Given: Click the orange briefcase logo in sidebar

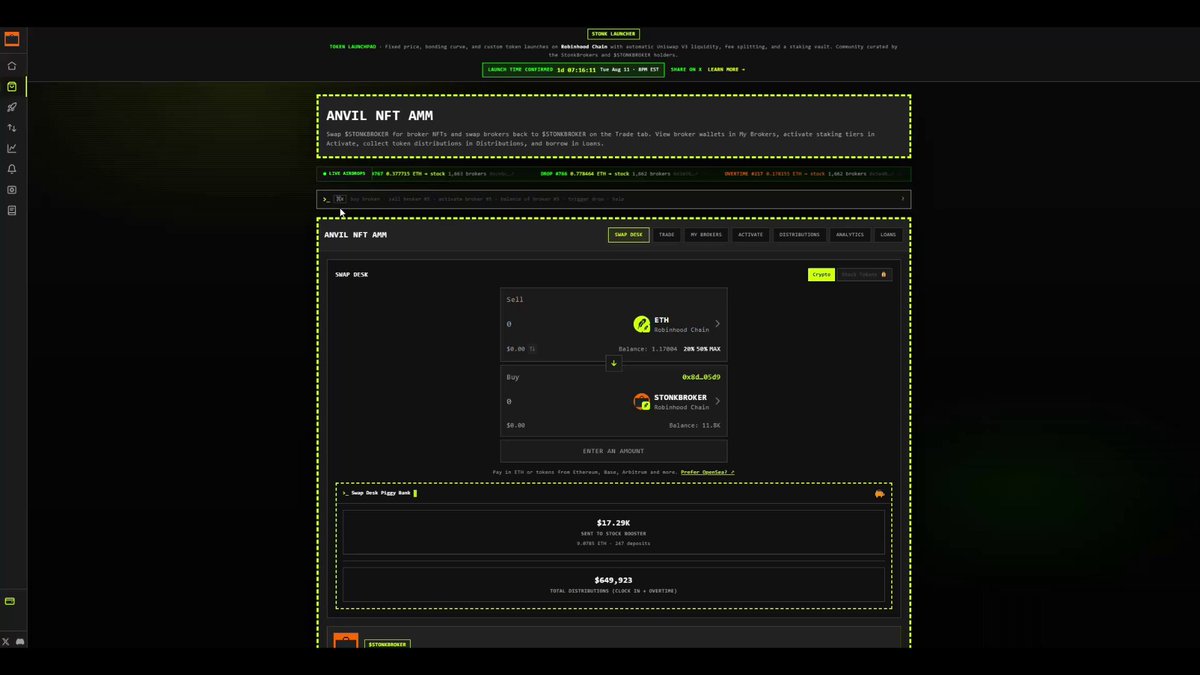Looking at the screenshot, I should tap(12, 39).
